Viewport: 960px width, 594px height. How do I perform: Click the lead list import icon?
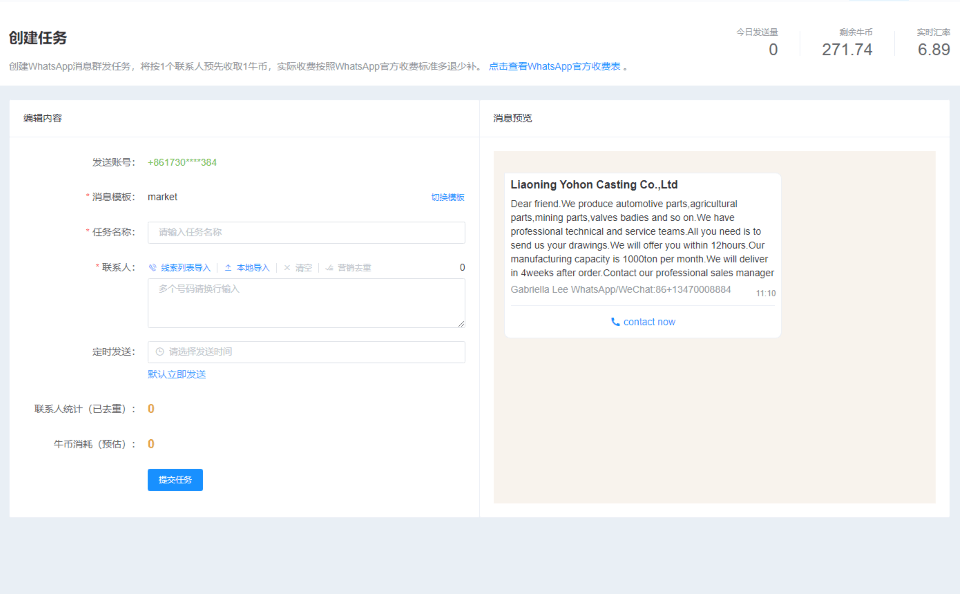click(x=153, y=268)
